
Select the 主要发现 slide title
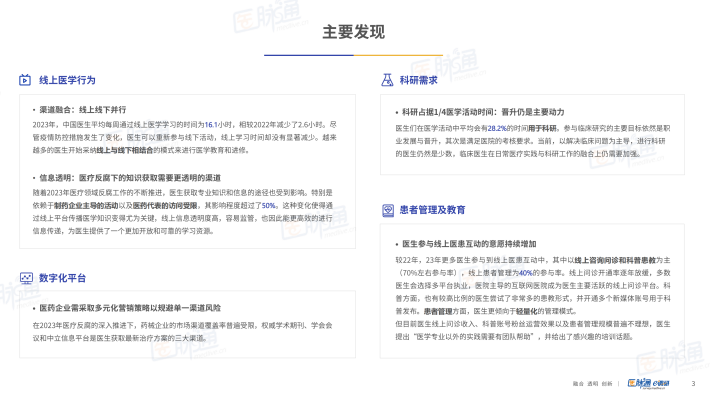pos(354,32)
